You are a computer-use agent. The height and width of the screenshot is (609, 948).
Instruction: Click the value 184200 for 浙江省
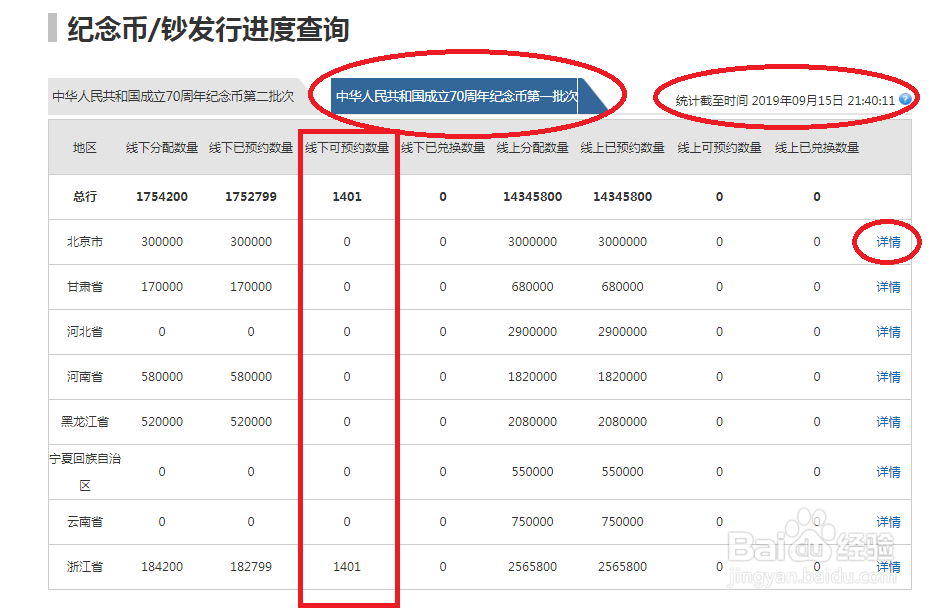tap(162, 567)
